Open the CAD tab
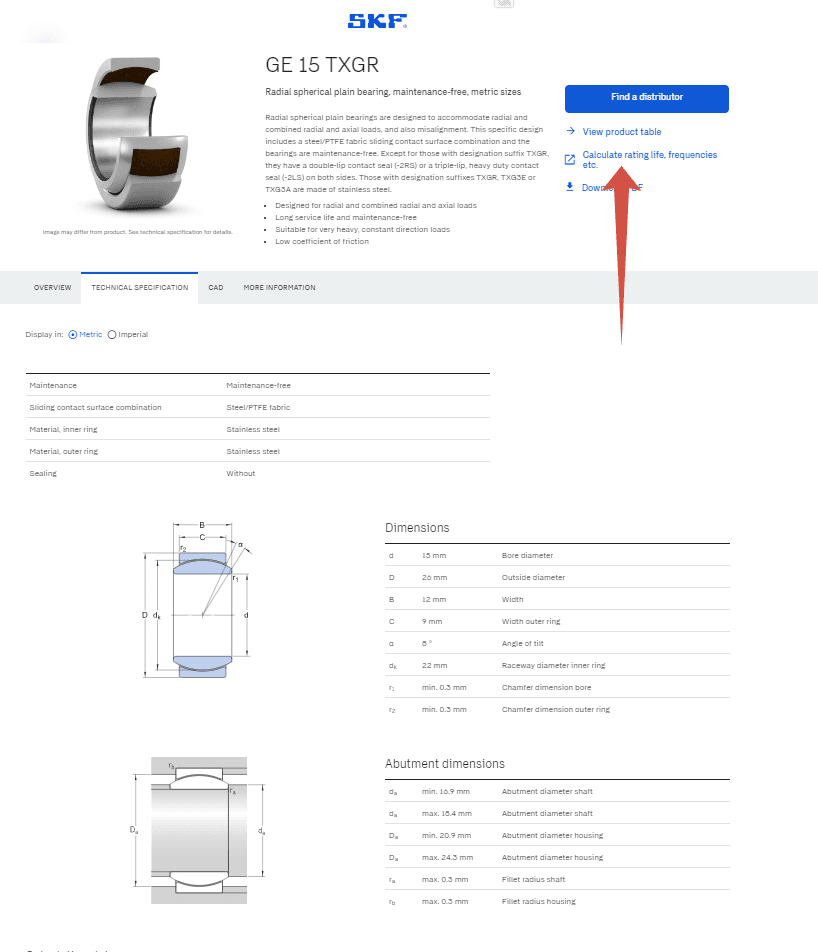This screenshot has height=952, width=818. 215,288
